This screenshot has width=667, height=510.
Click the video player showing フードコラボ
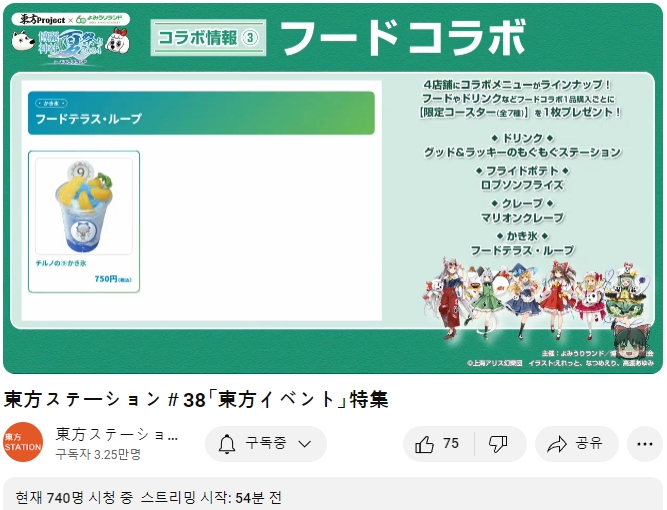click(333, 188)
